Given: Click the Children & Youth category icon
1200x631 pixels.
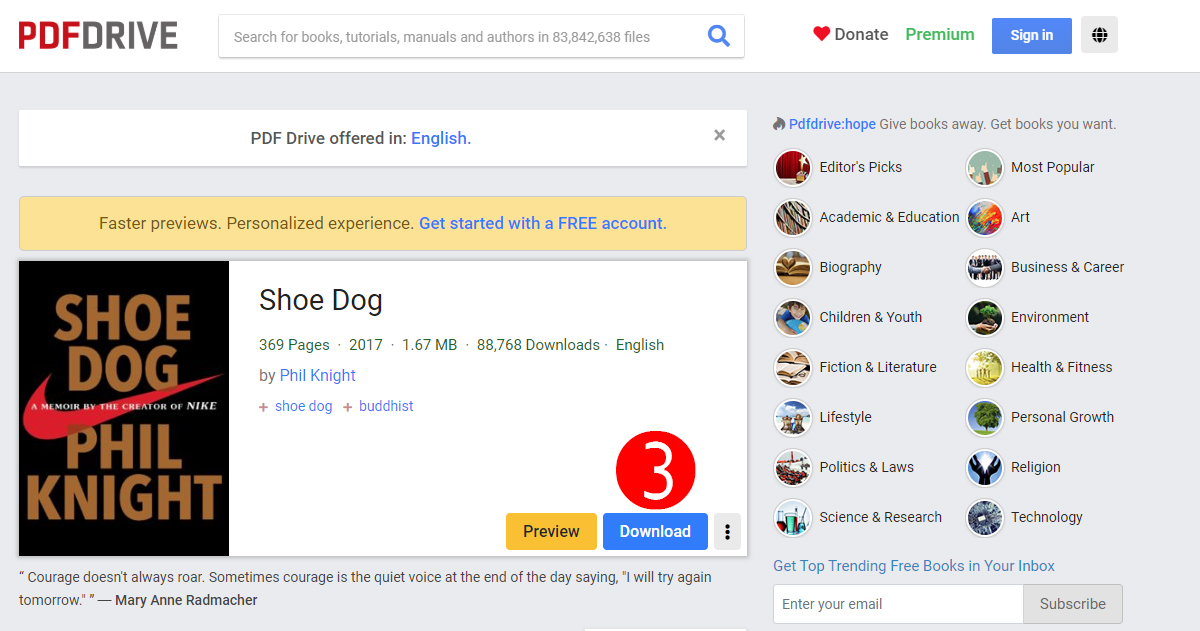Looking at the screenshot, I should tap(793, 317).
